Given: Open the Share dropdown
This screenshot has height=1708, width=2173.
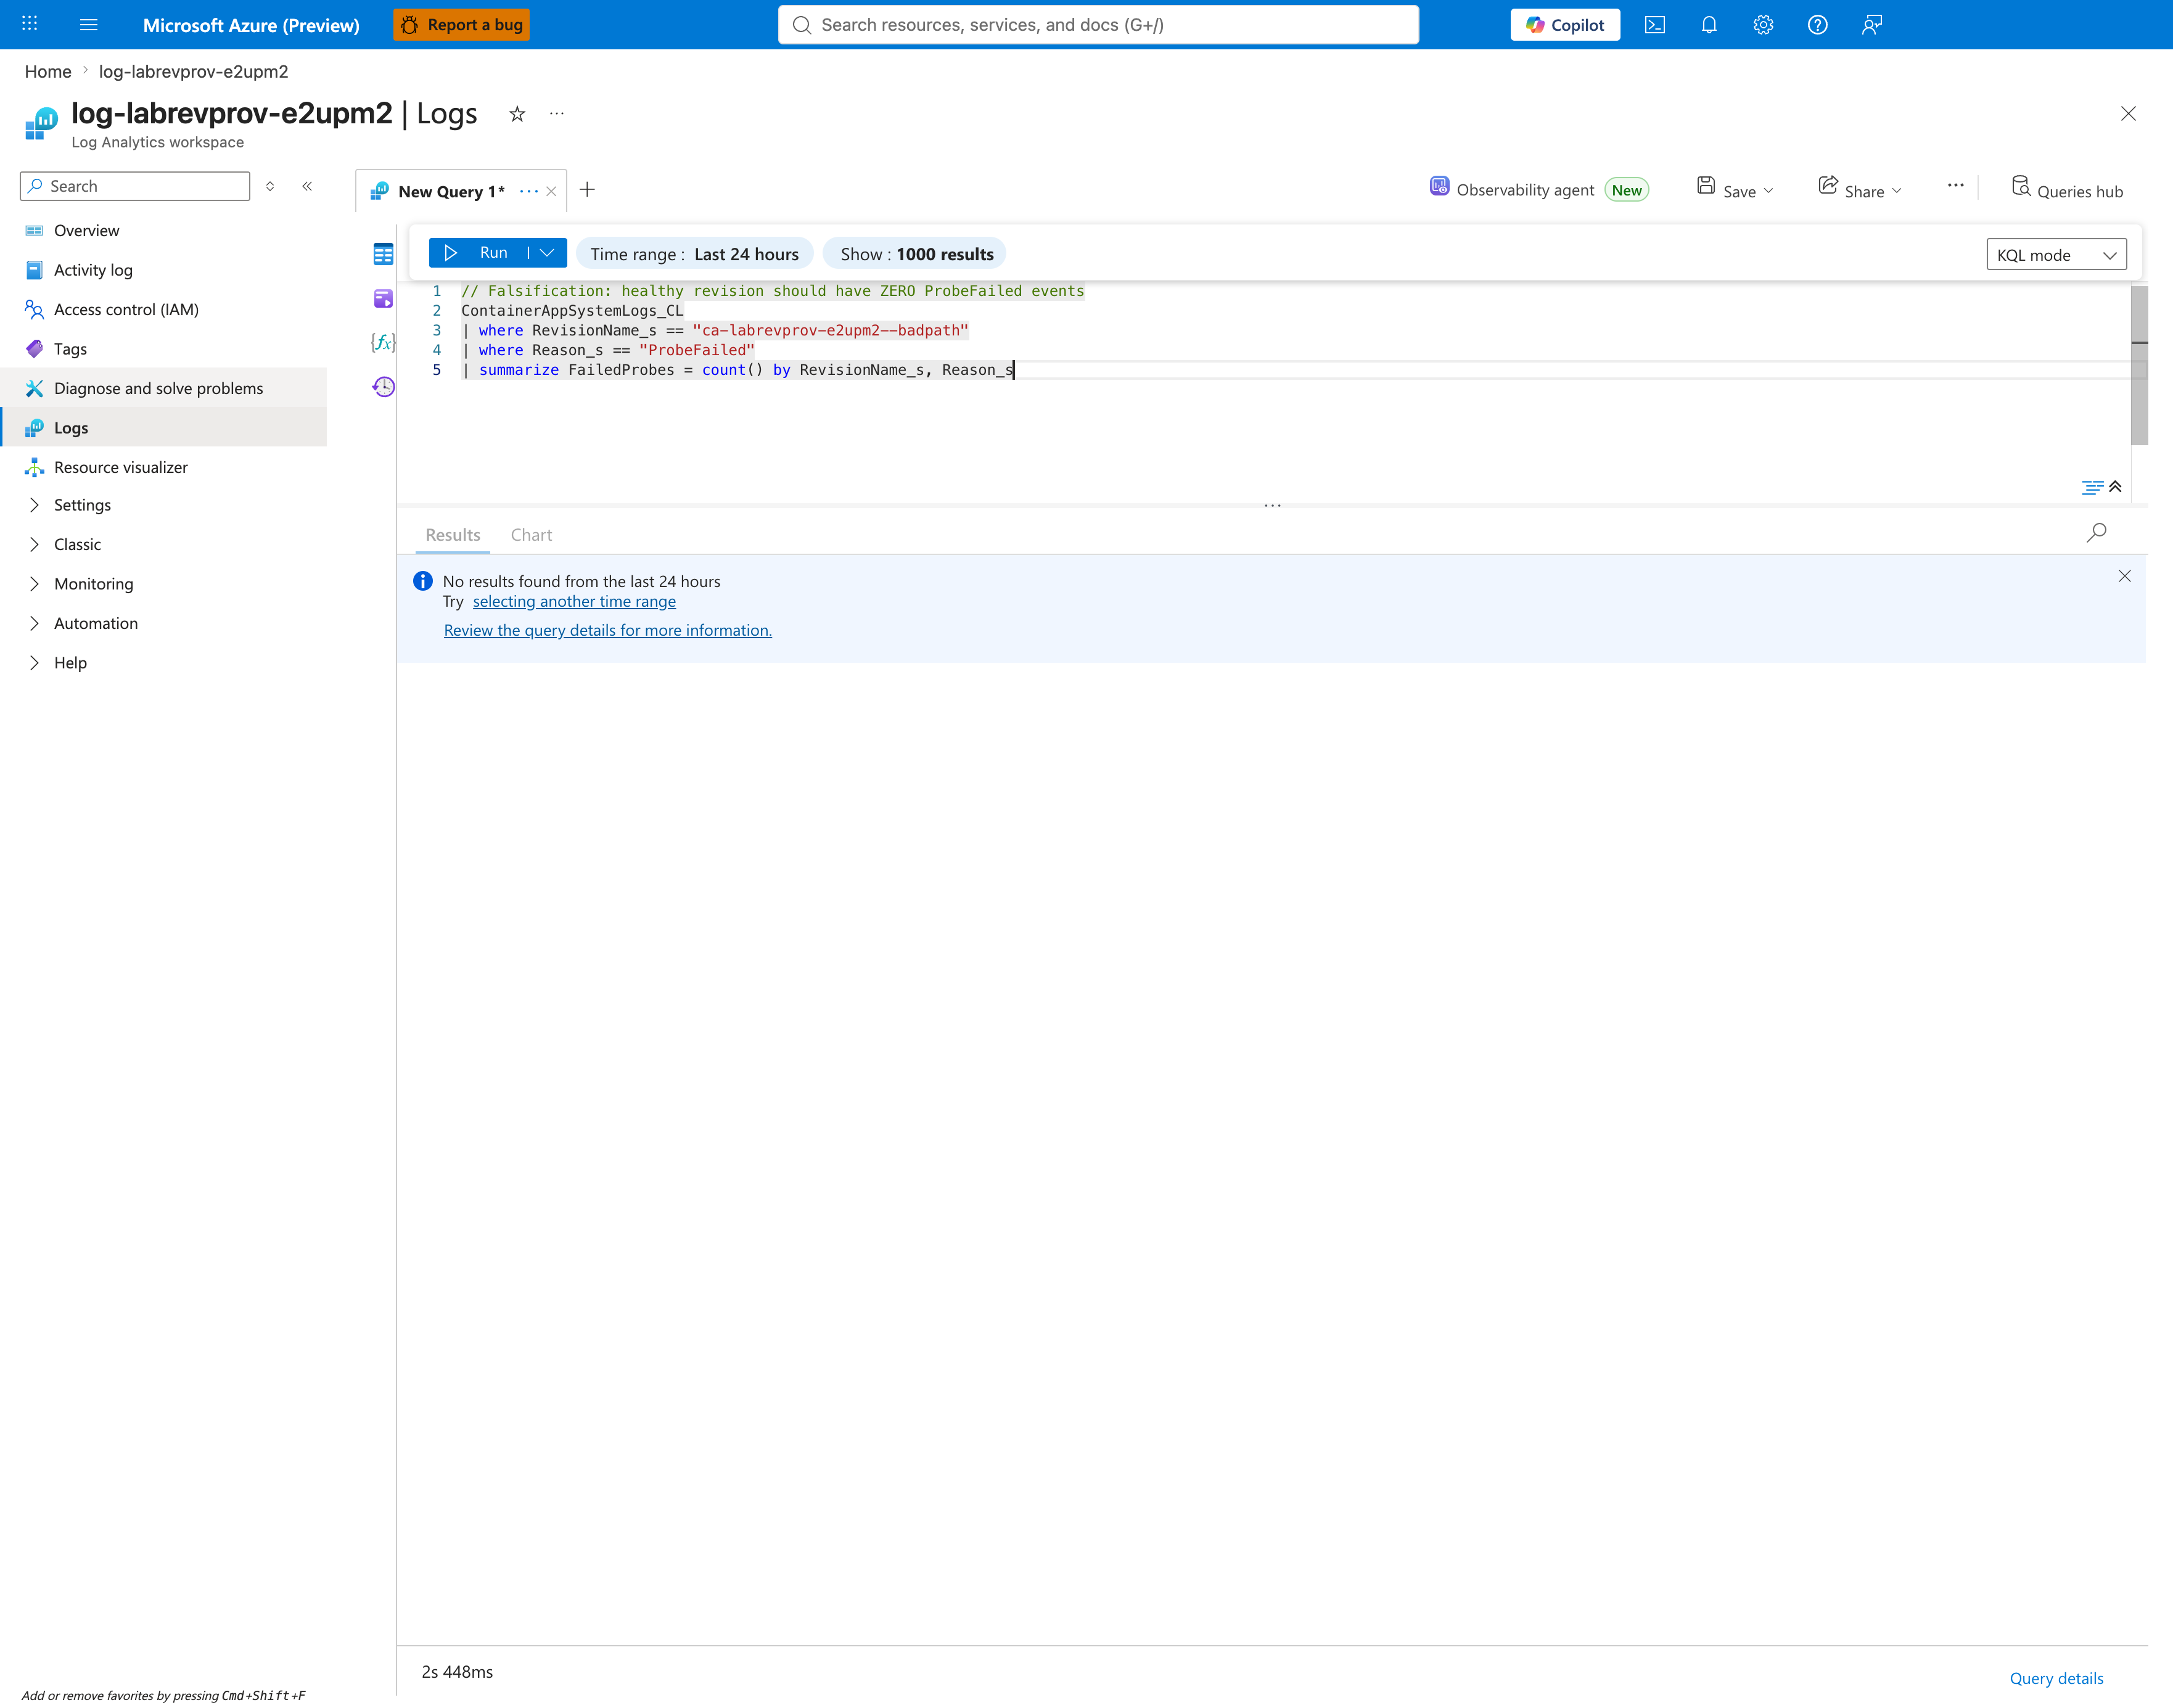Looking at the screenshot, I should pyautogui.click(x=1860, y=189).
